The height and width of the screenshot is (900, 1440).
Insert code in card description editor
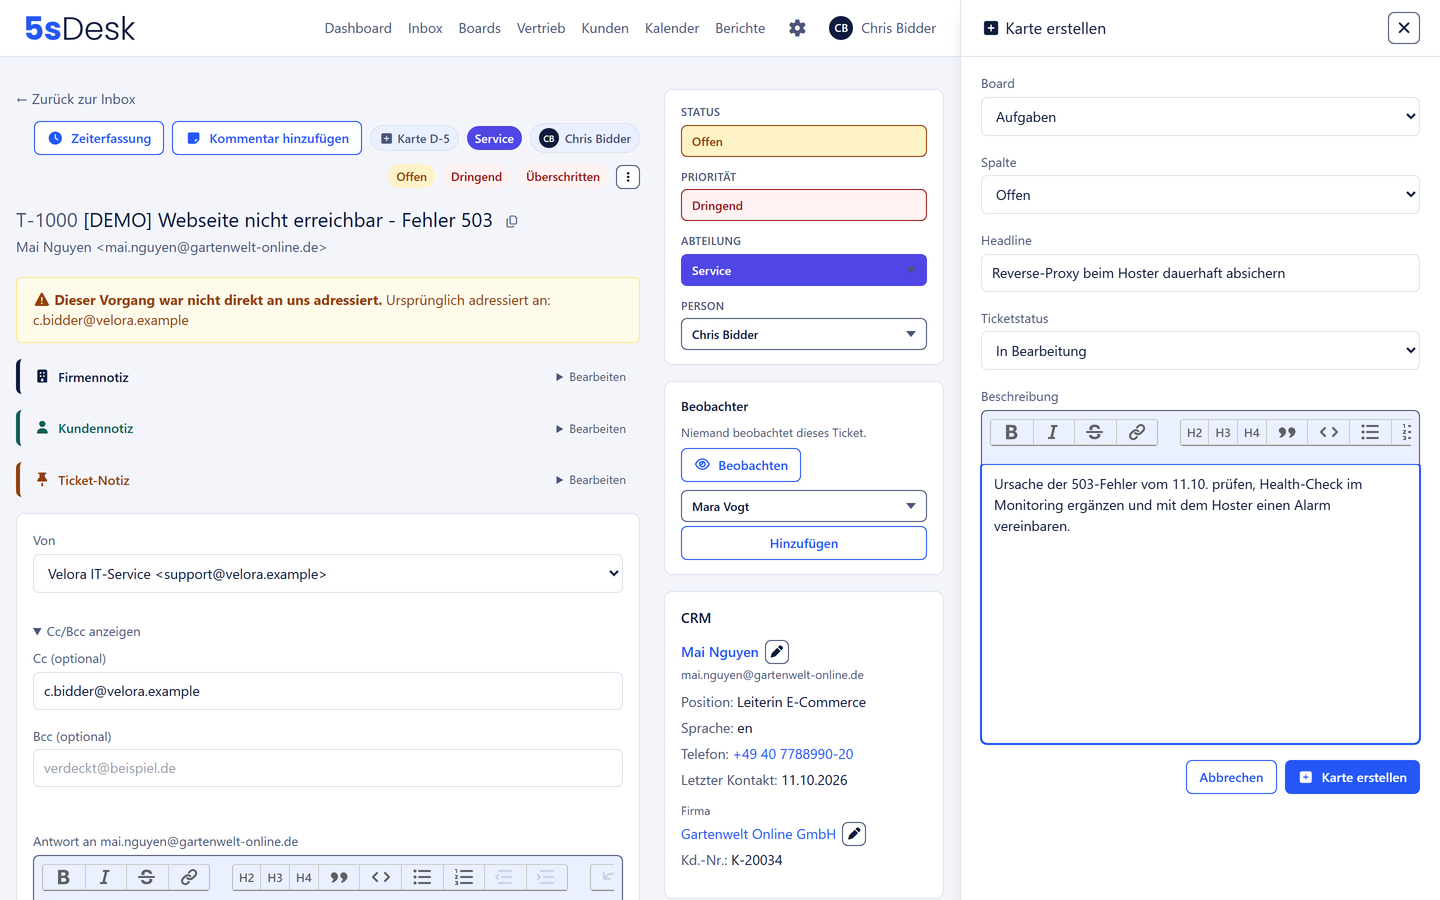[x=1329, y=432]
